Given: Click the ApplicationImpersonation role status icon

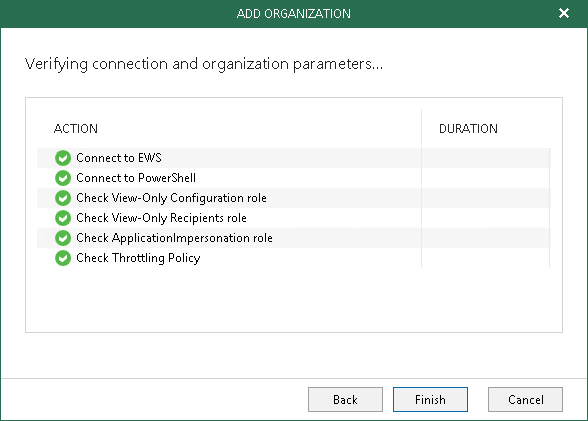Looking at the screenshot, I should coord(63,238).
